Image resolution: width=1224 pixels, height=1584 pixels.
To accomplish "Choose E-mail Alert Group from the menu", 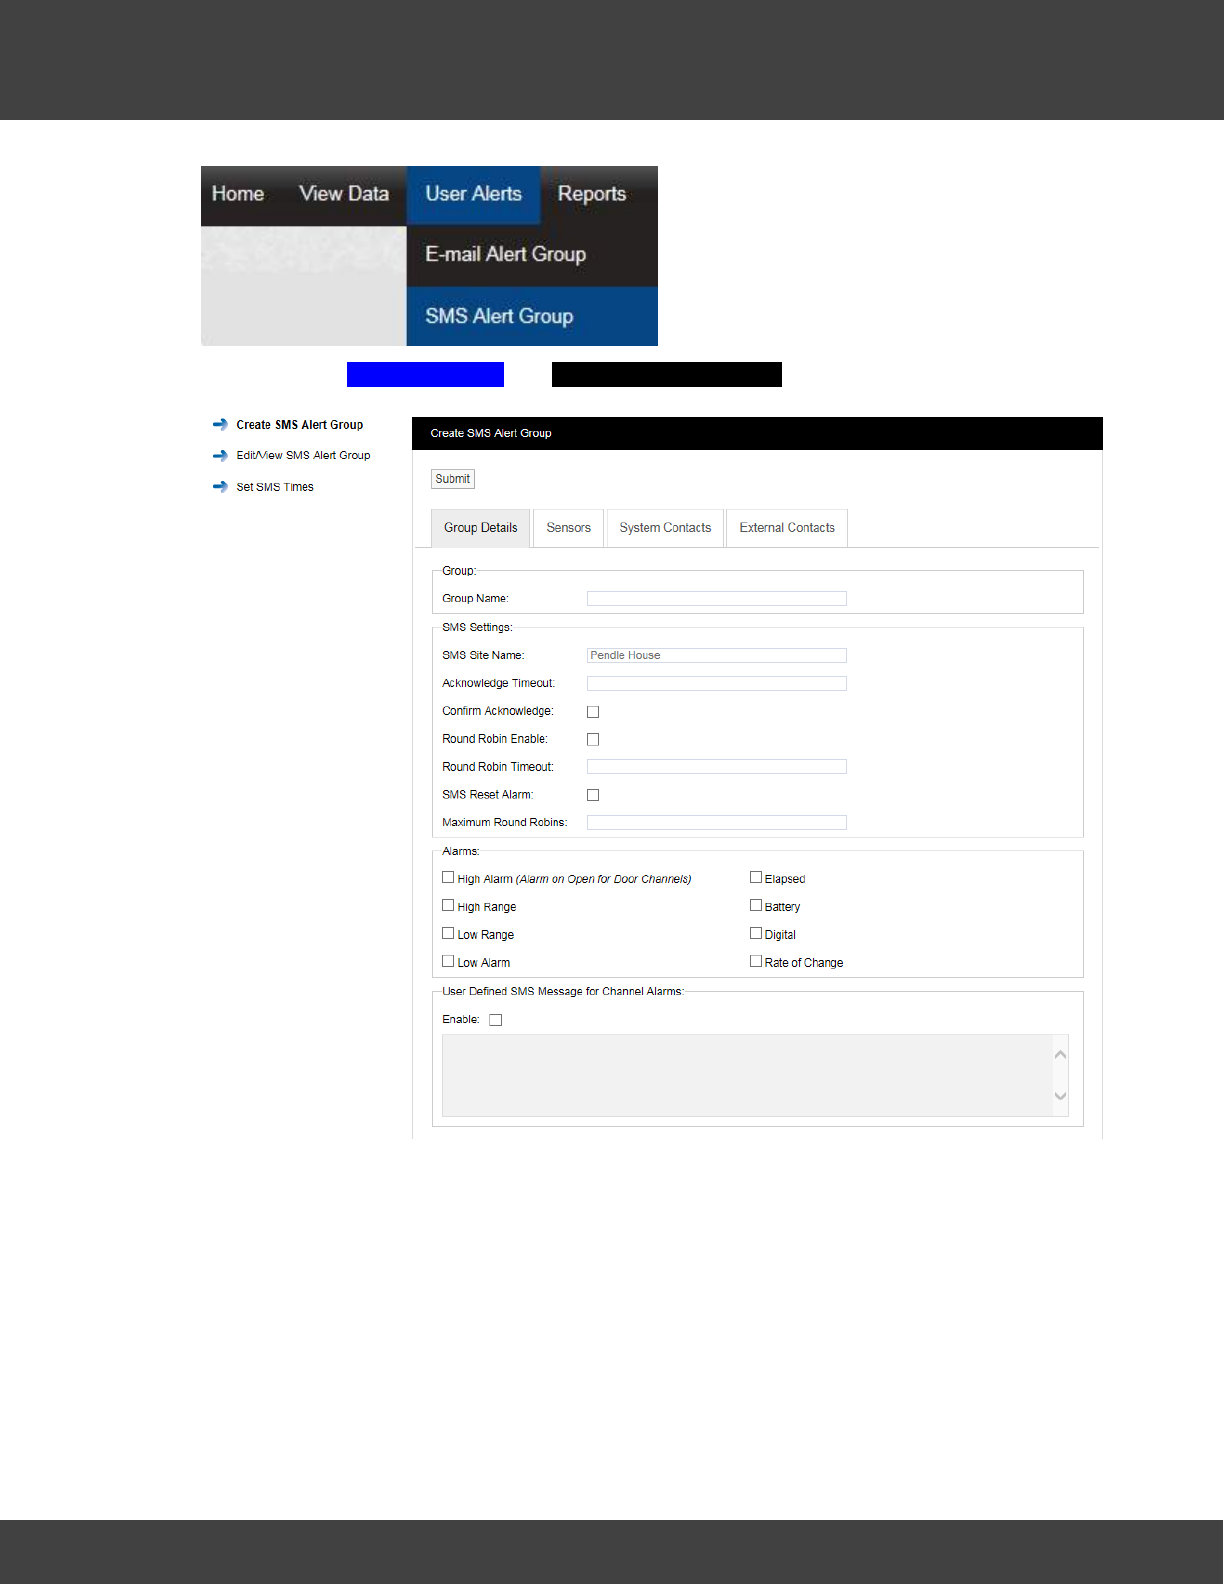I will tap(532, 255).
